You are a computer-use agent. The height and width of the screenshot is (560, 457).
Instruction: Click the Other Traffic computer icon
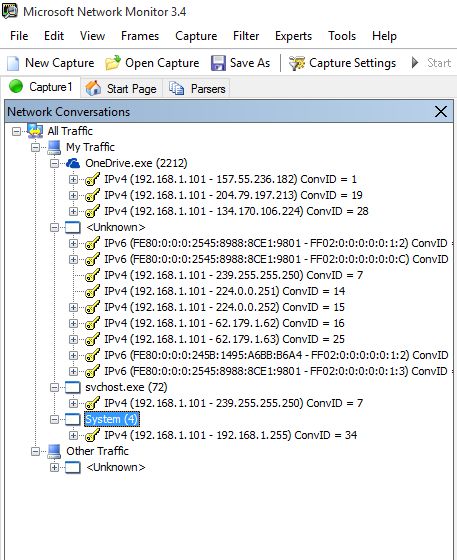tap(54, 451)
